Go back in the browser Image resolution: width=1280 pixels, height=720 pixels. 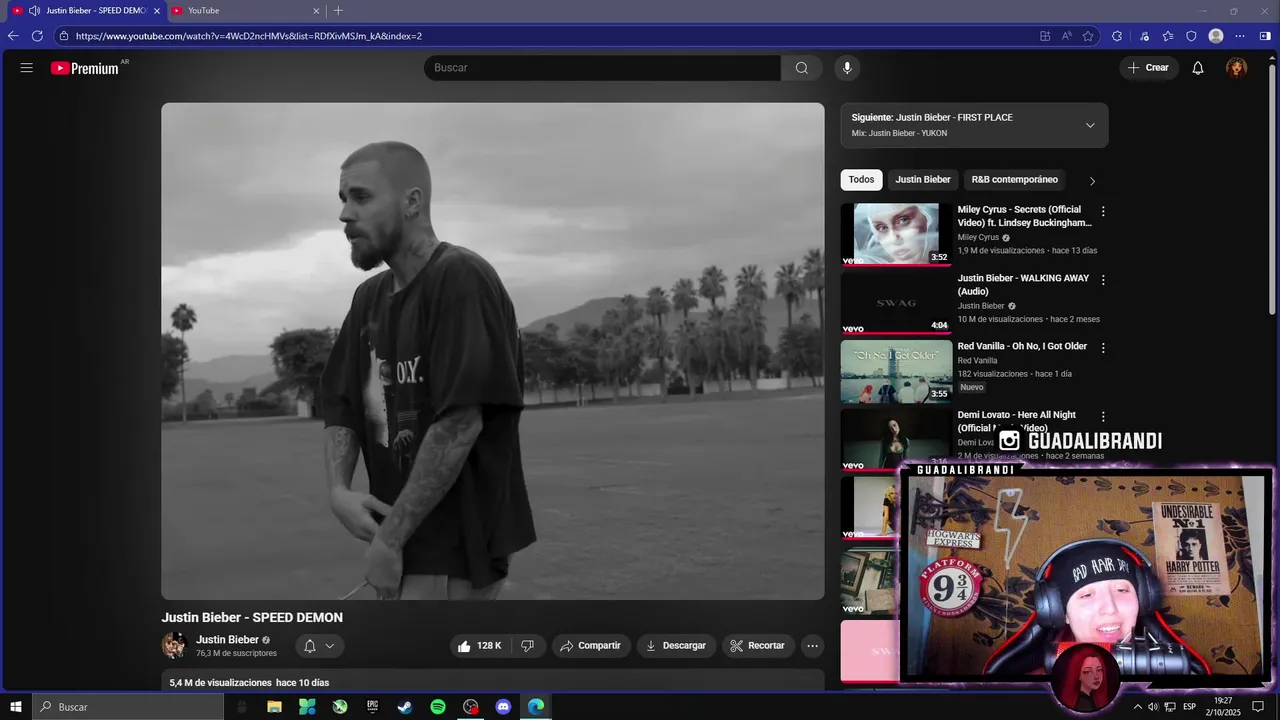point(13,36)
